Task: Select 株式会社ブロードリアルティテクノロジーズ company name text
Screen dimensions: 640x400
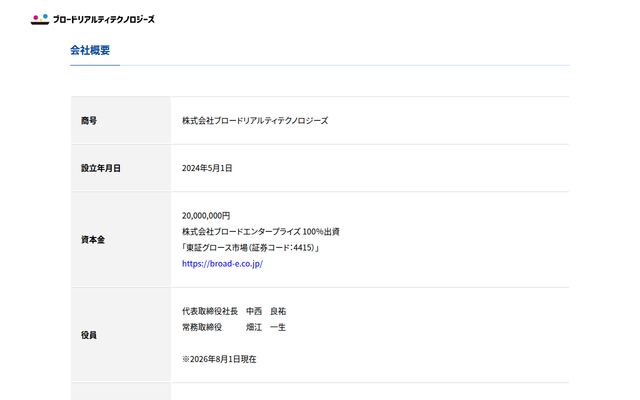Action: tap(255, 120)
